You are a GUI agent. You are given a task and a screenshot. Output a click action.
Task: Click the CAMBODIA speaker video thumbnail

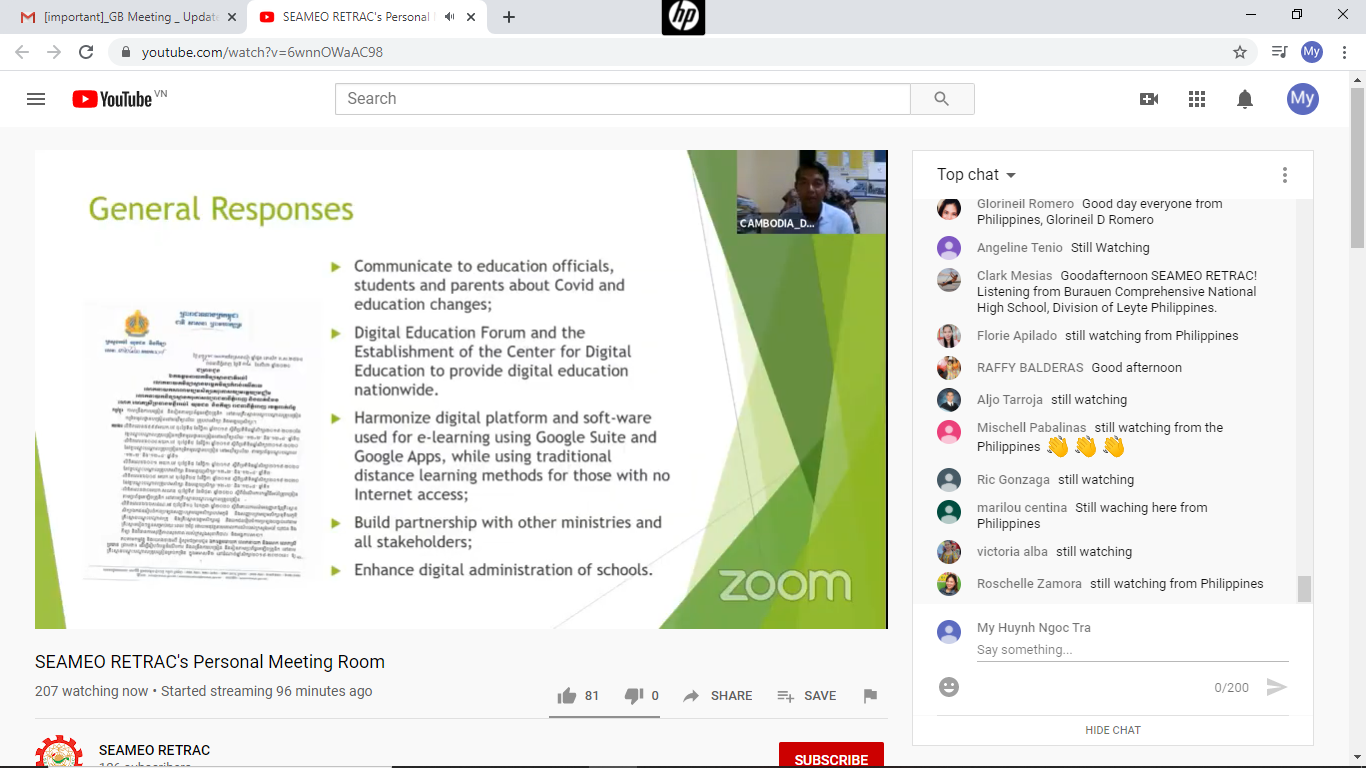811,192
